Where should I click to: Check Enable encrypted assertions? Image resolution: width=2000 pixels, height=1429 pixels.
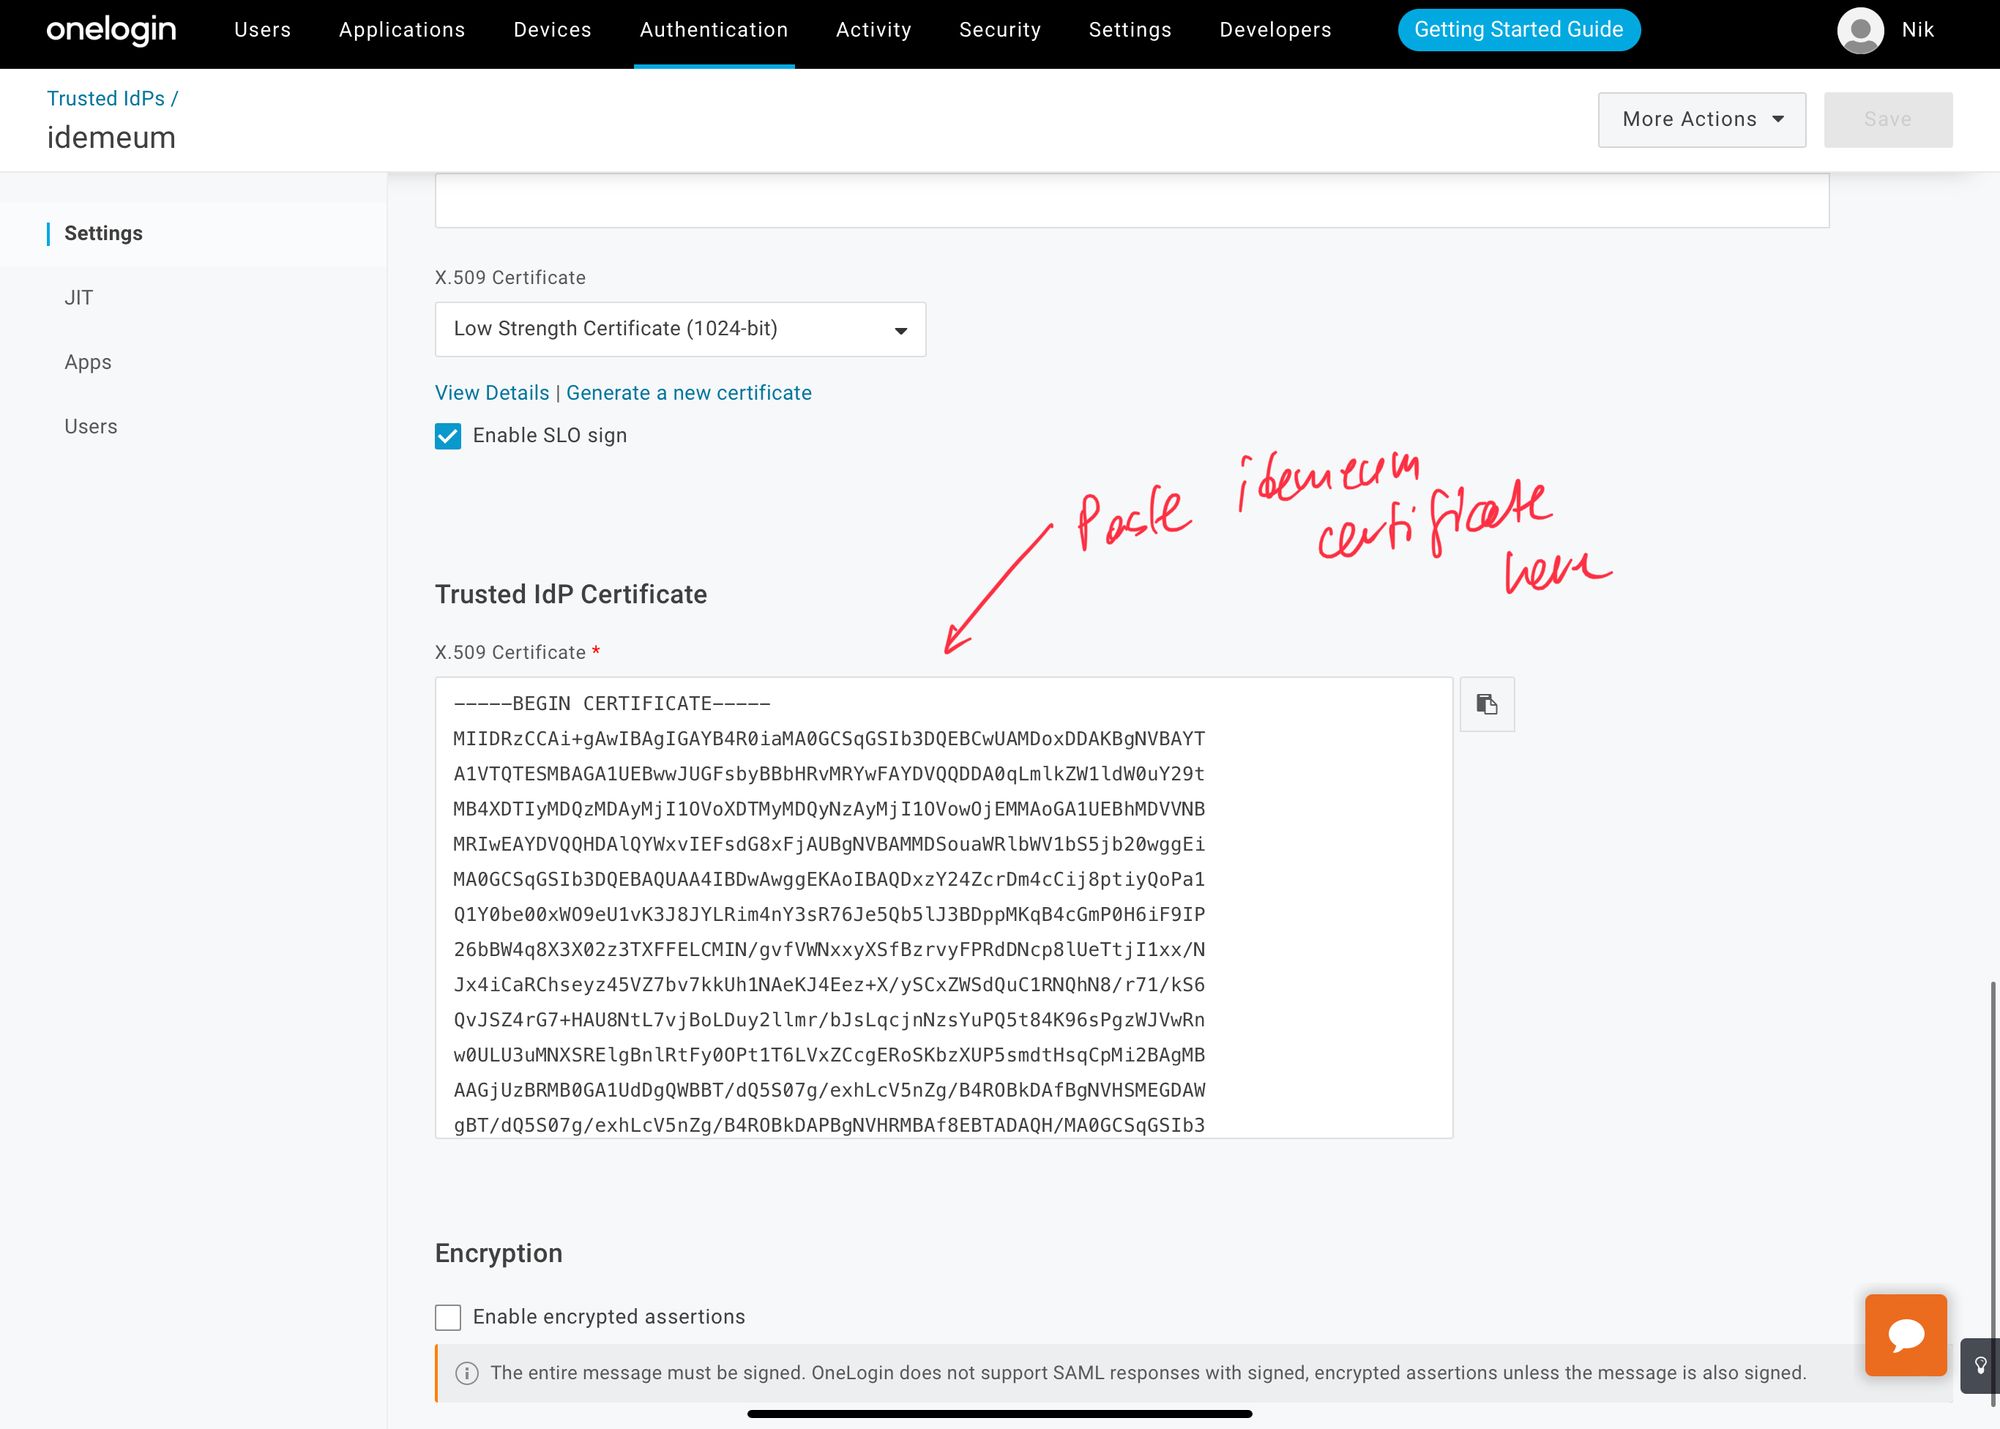[448, 1317]
